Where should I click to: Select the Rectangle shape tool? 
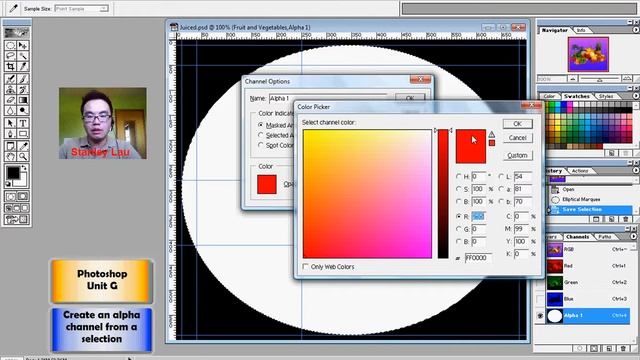[23, 133]
